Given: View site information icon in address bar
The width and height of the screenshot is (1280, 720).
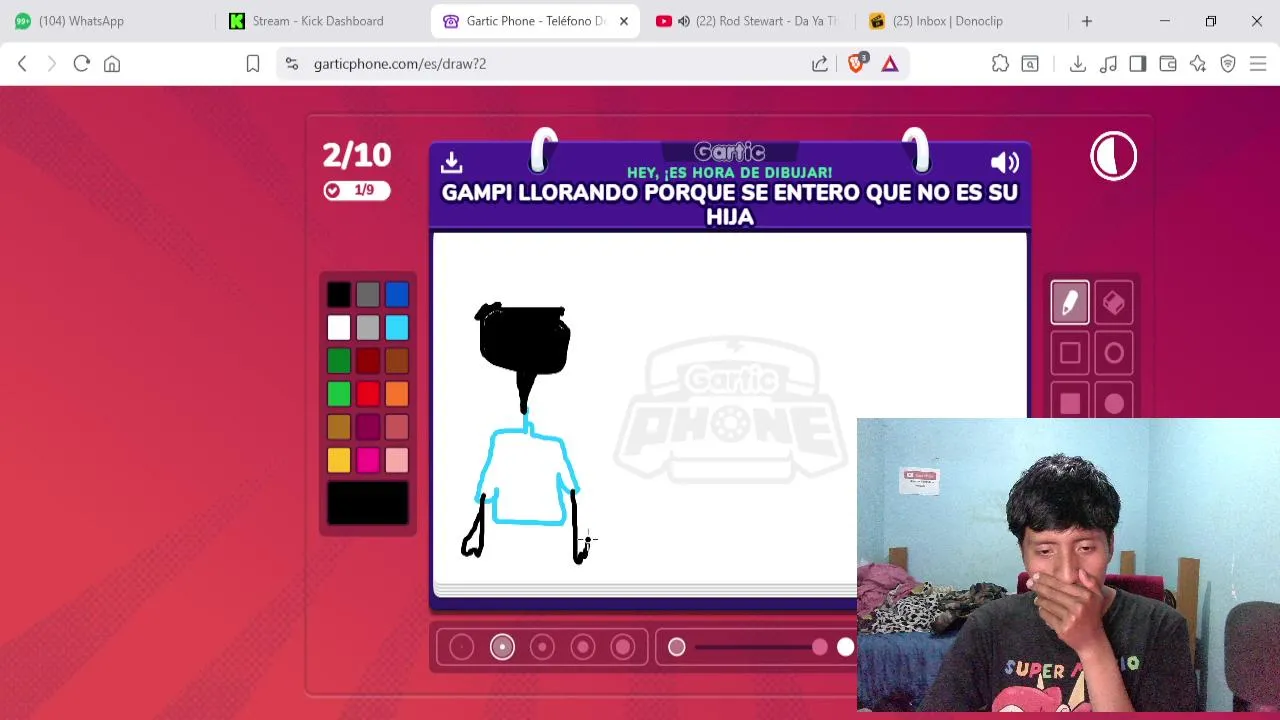Looking at the screenshot, I should click(291, 64).
